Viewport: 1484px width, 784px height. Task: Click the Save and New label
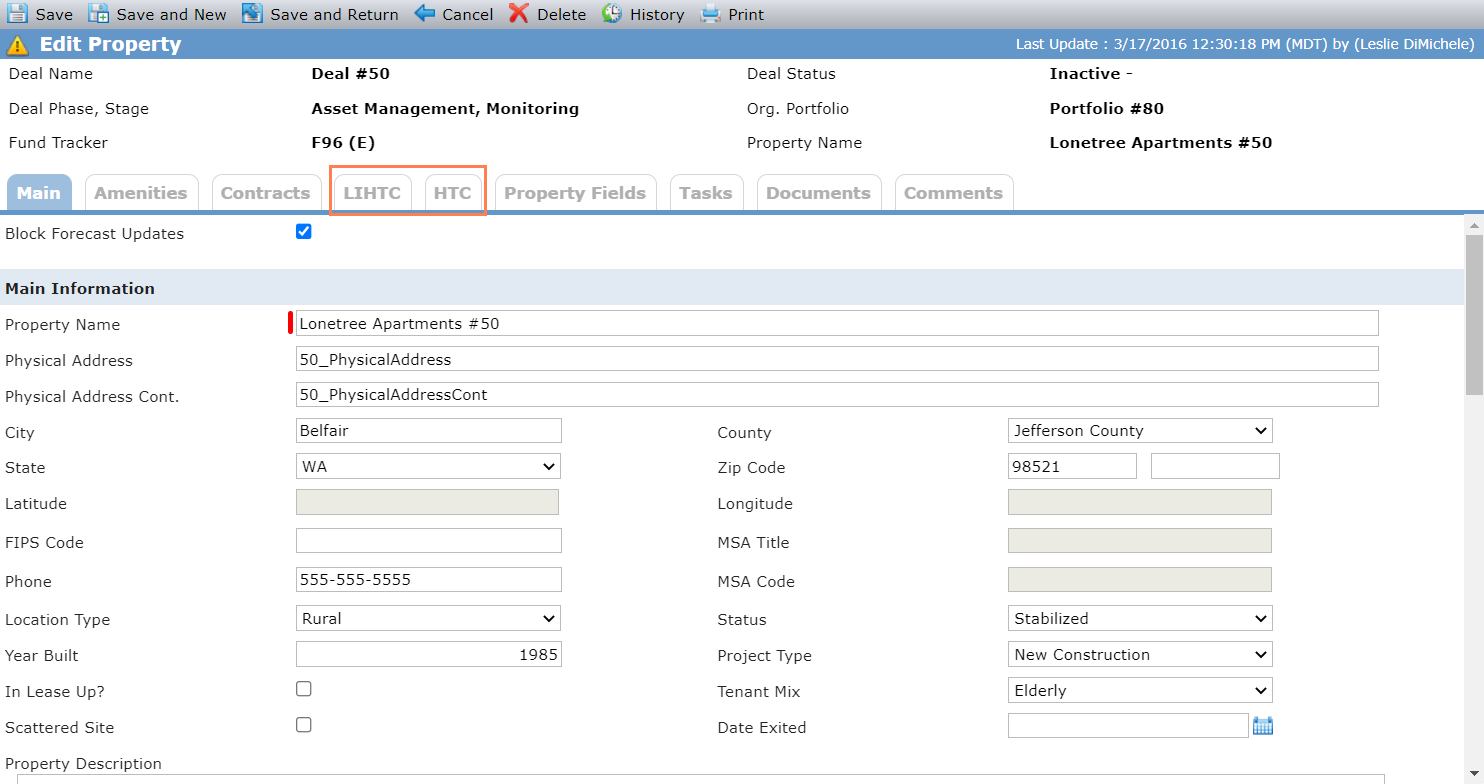click(x=171, y=15)
